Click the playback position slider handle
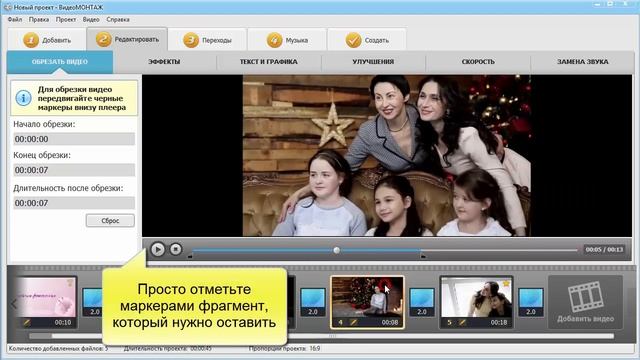640x360 pixels. pos(336,250)
